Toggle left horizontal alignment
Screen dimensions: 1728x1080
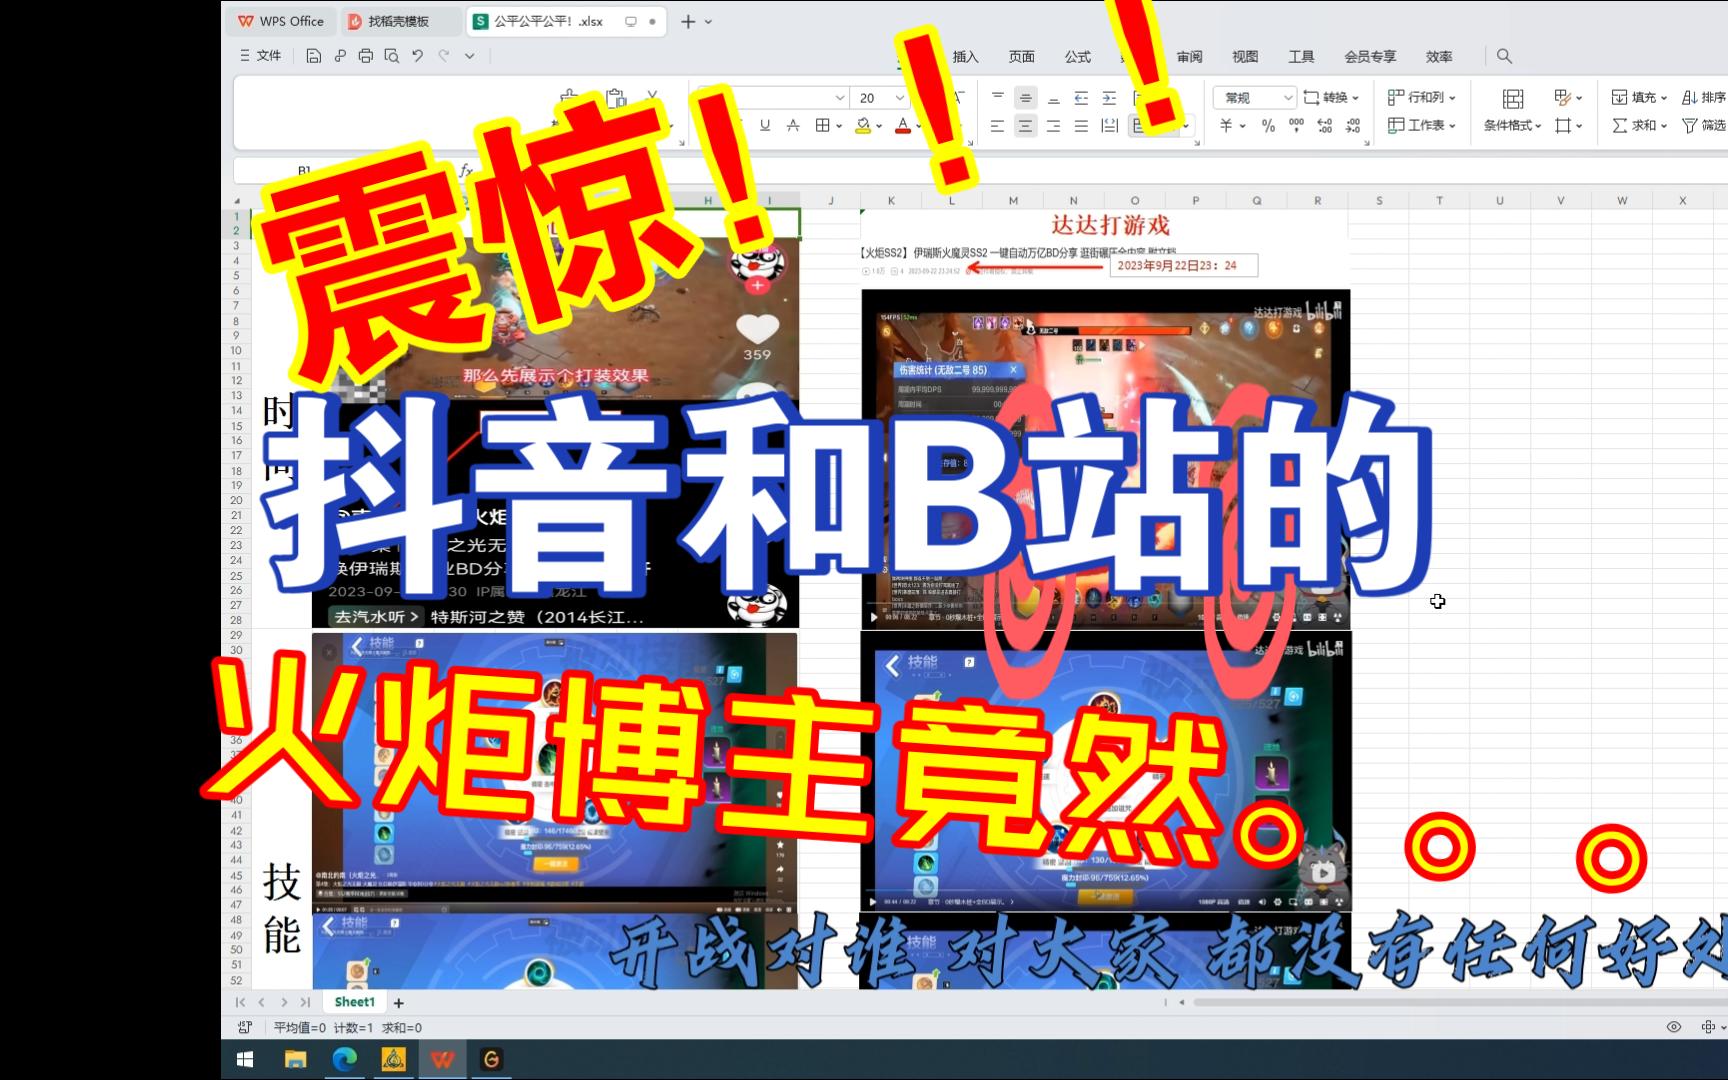coord(997,126)
